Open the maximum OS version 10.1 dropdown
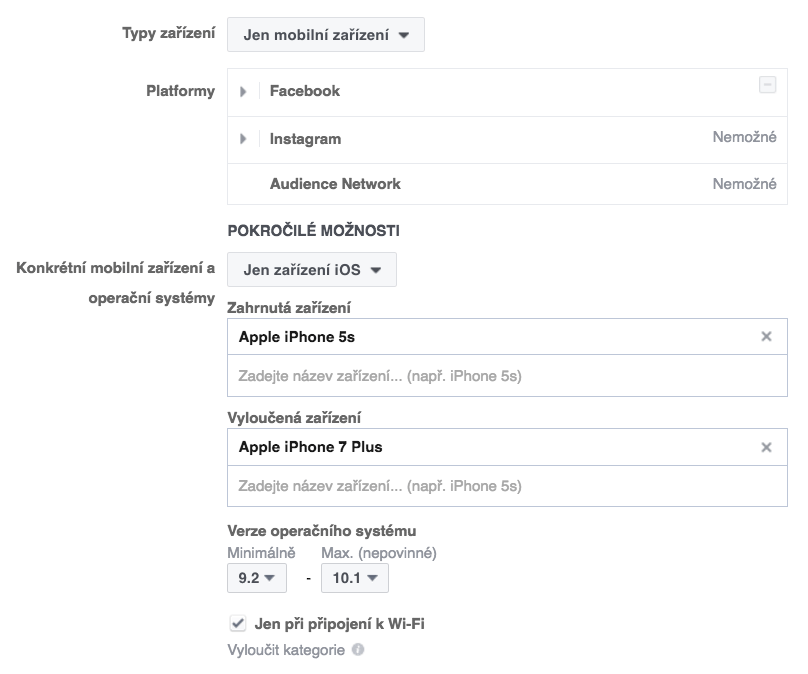 (355, 578)
